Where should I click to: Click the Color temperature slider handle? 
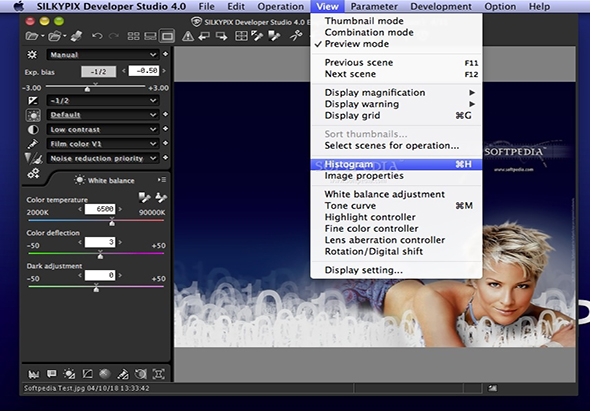[x=112, y=222]
